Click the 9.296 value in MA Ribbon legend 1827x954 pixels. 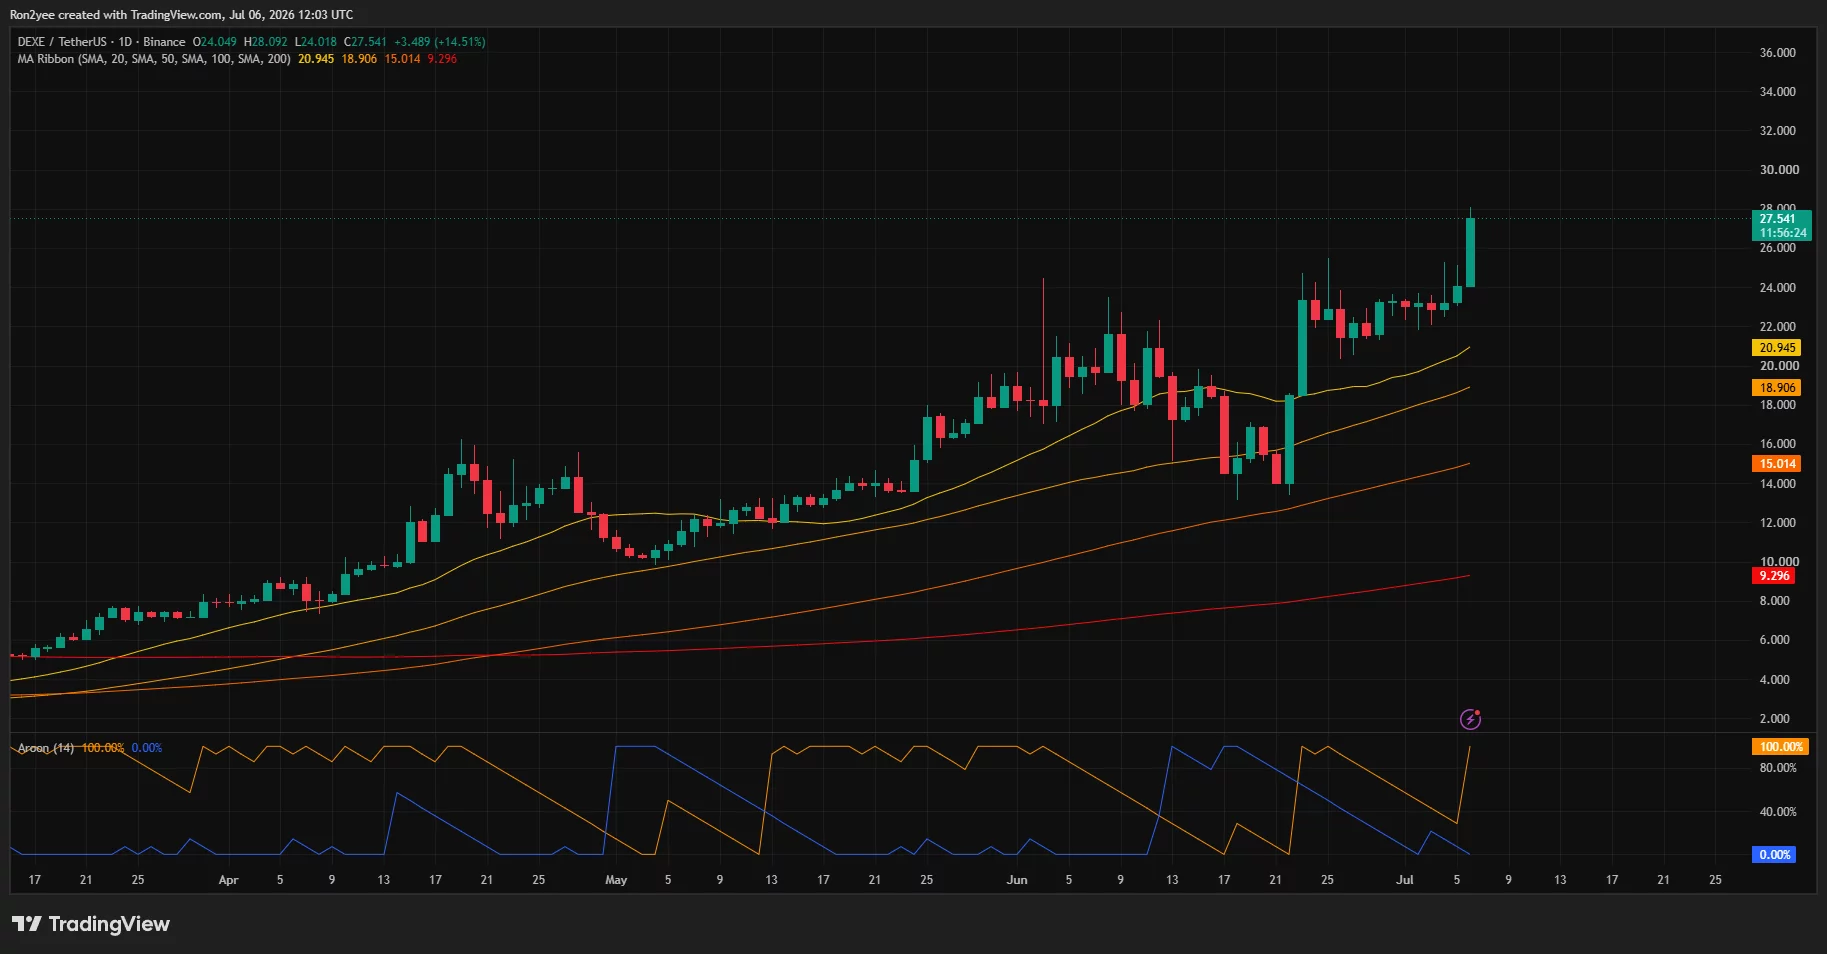pyautogui.click(x=442, y=59)
